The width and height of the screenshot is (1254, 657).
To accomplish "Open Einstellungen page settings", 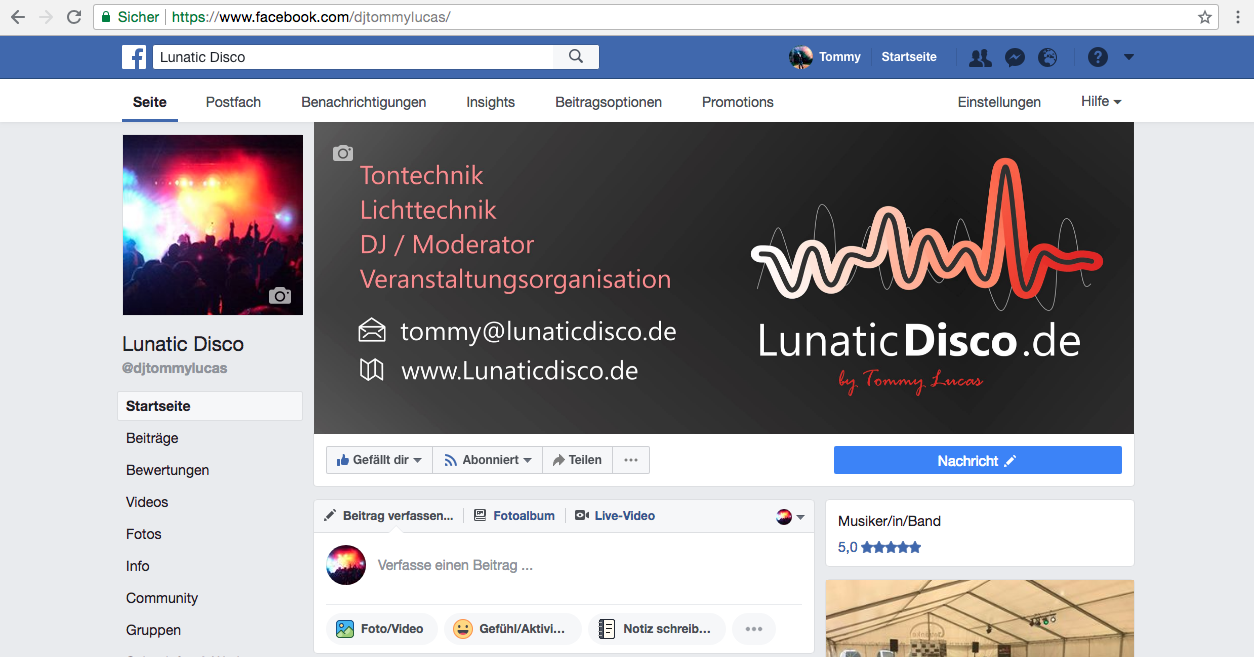I will click(x=999, y=102).
